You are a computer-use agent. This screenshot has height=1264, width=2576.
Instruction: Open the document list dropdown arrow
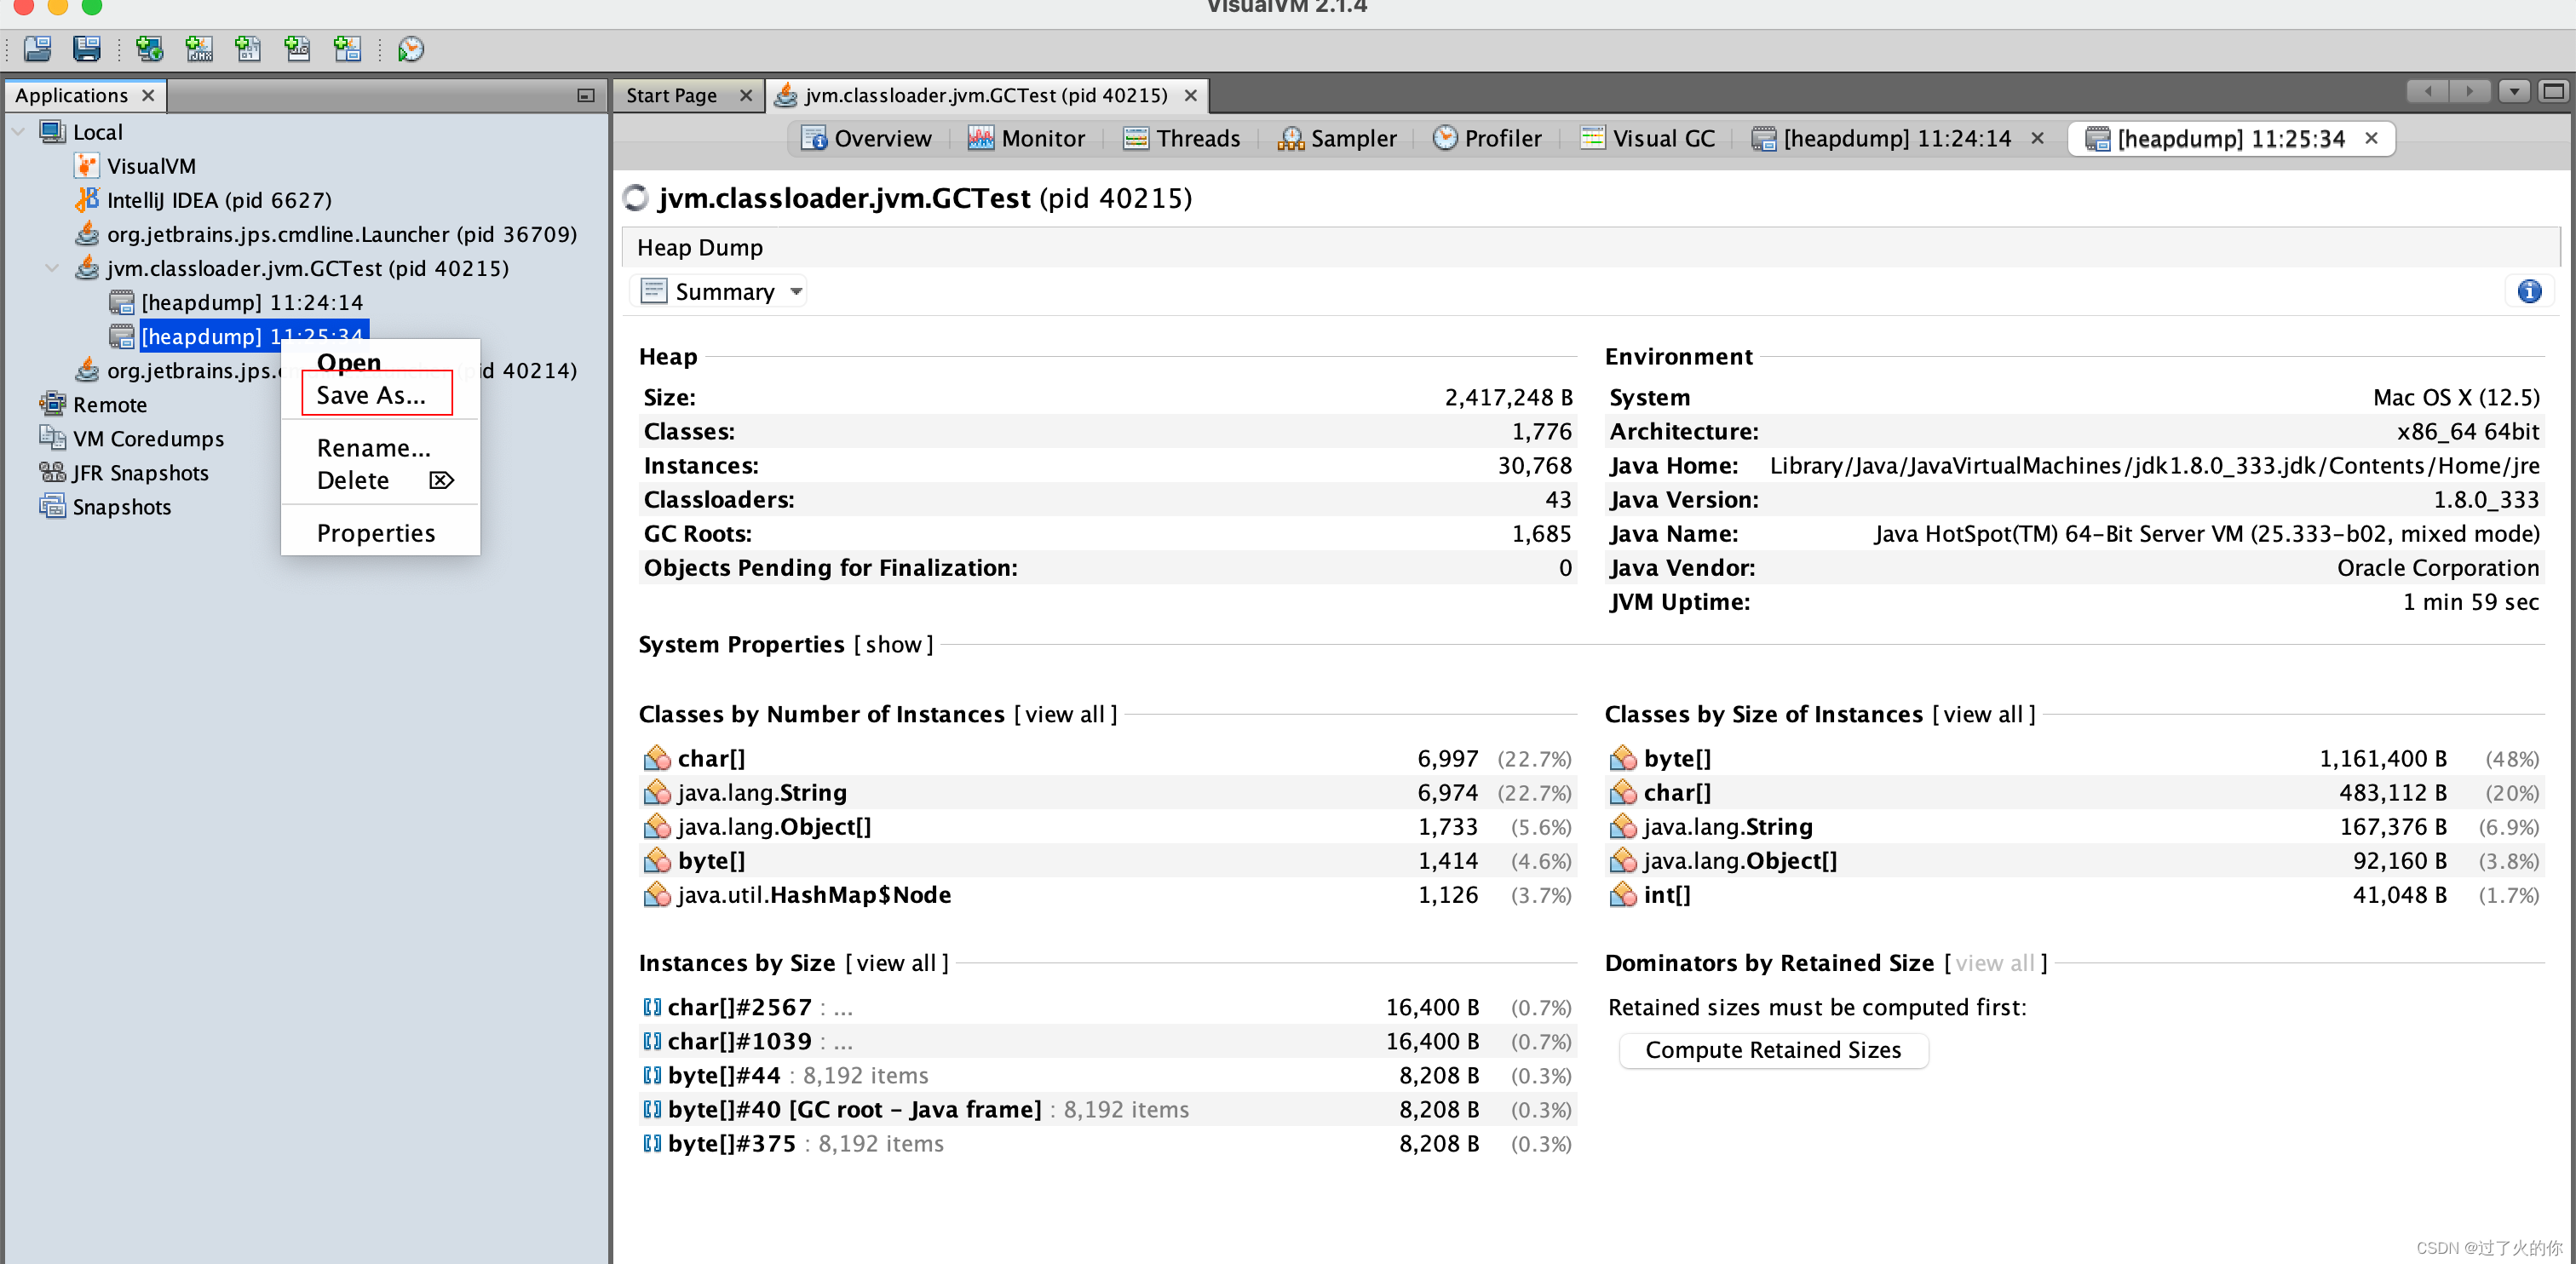2513,92
